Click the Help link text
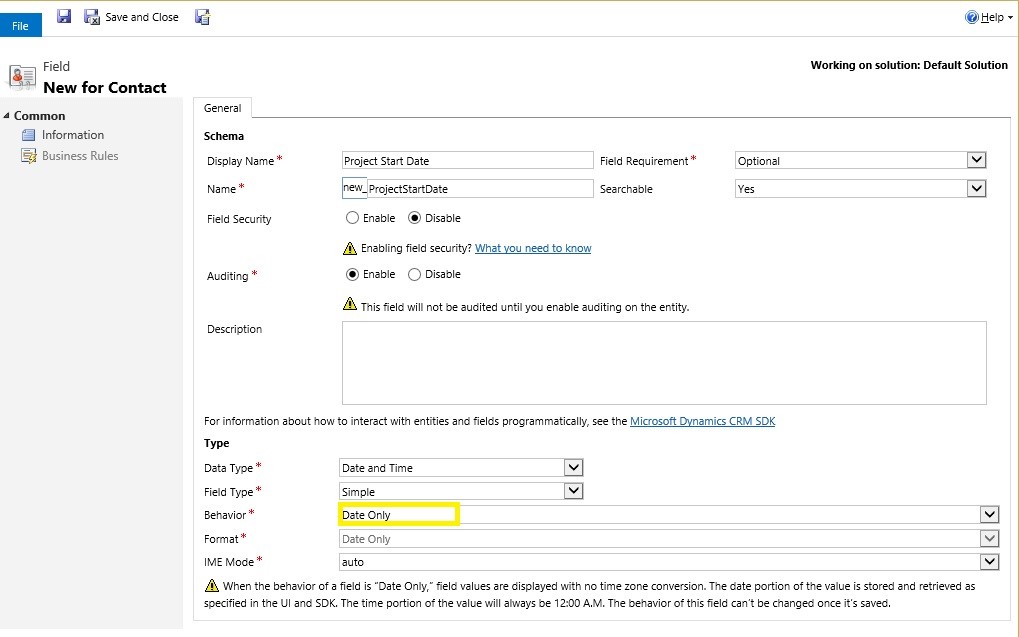 click(x=992, y=18)
